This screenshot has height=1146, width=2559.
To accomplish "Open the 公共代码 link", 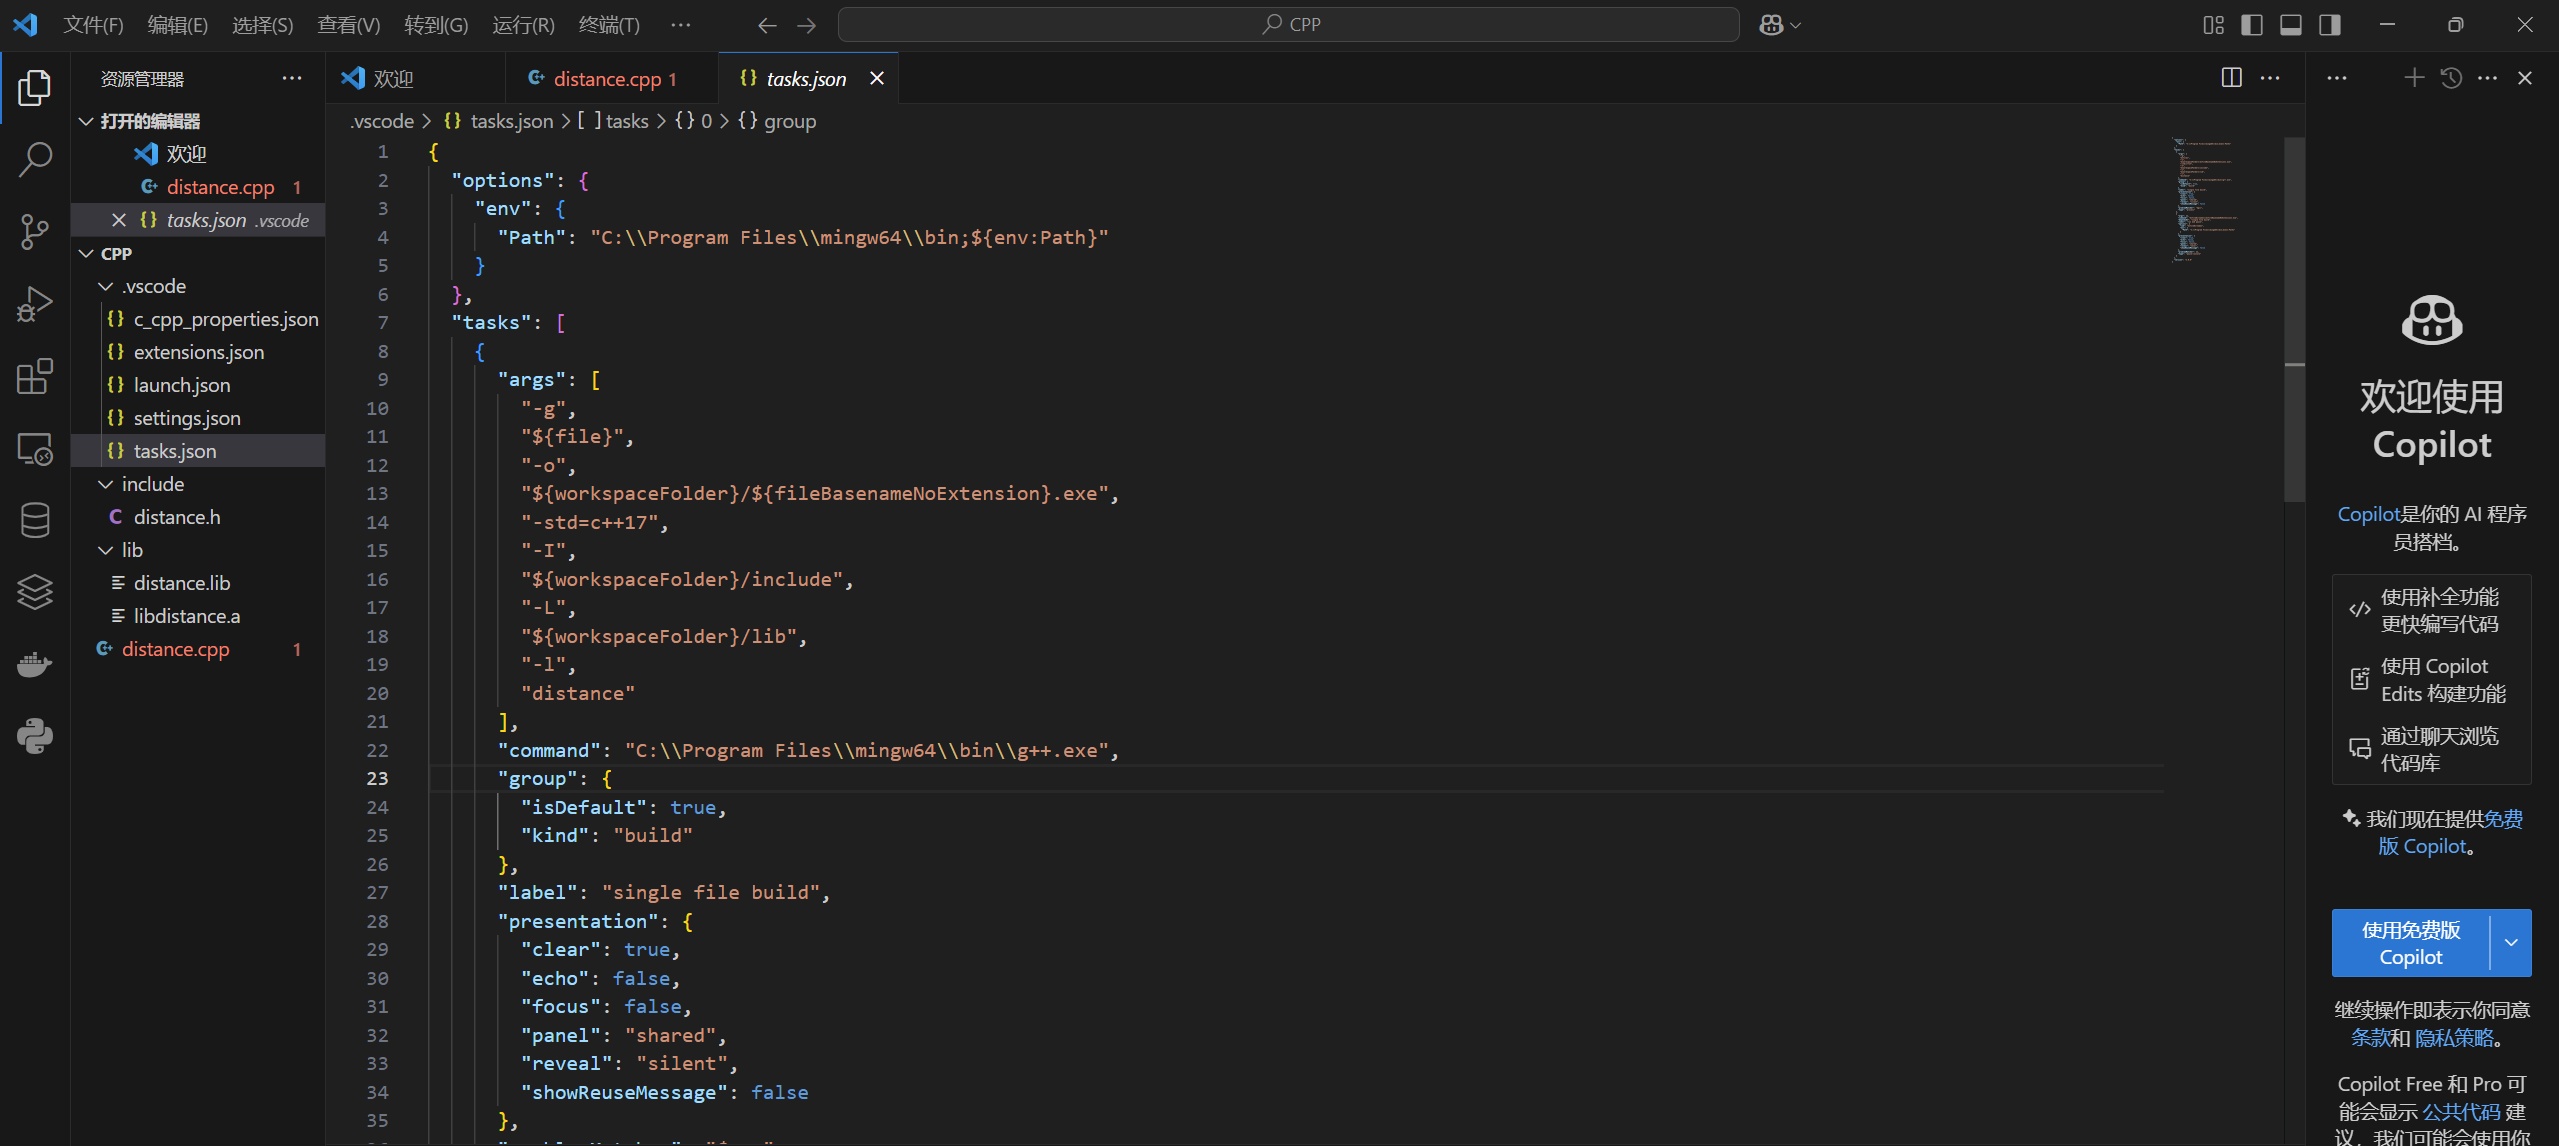I will (x=2461, y=1112).
